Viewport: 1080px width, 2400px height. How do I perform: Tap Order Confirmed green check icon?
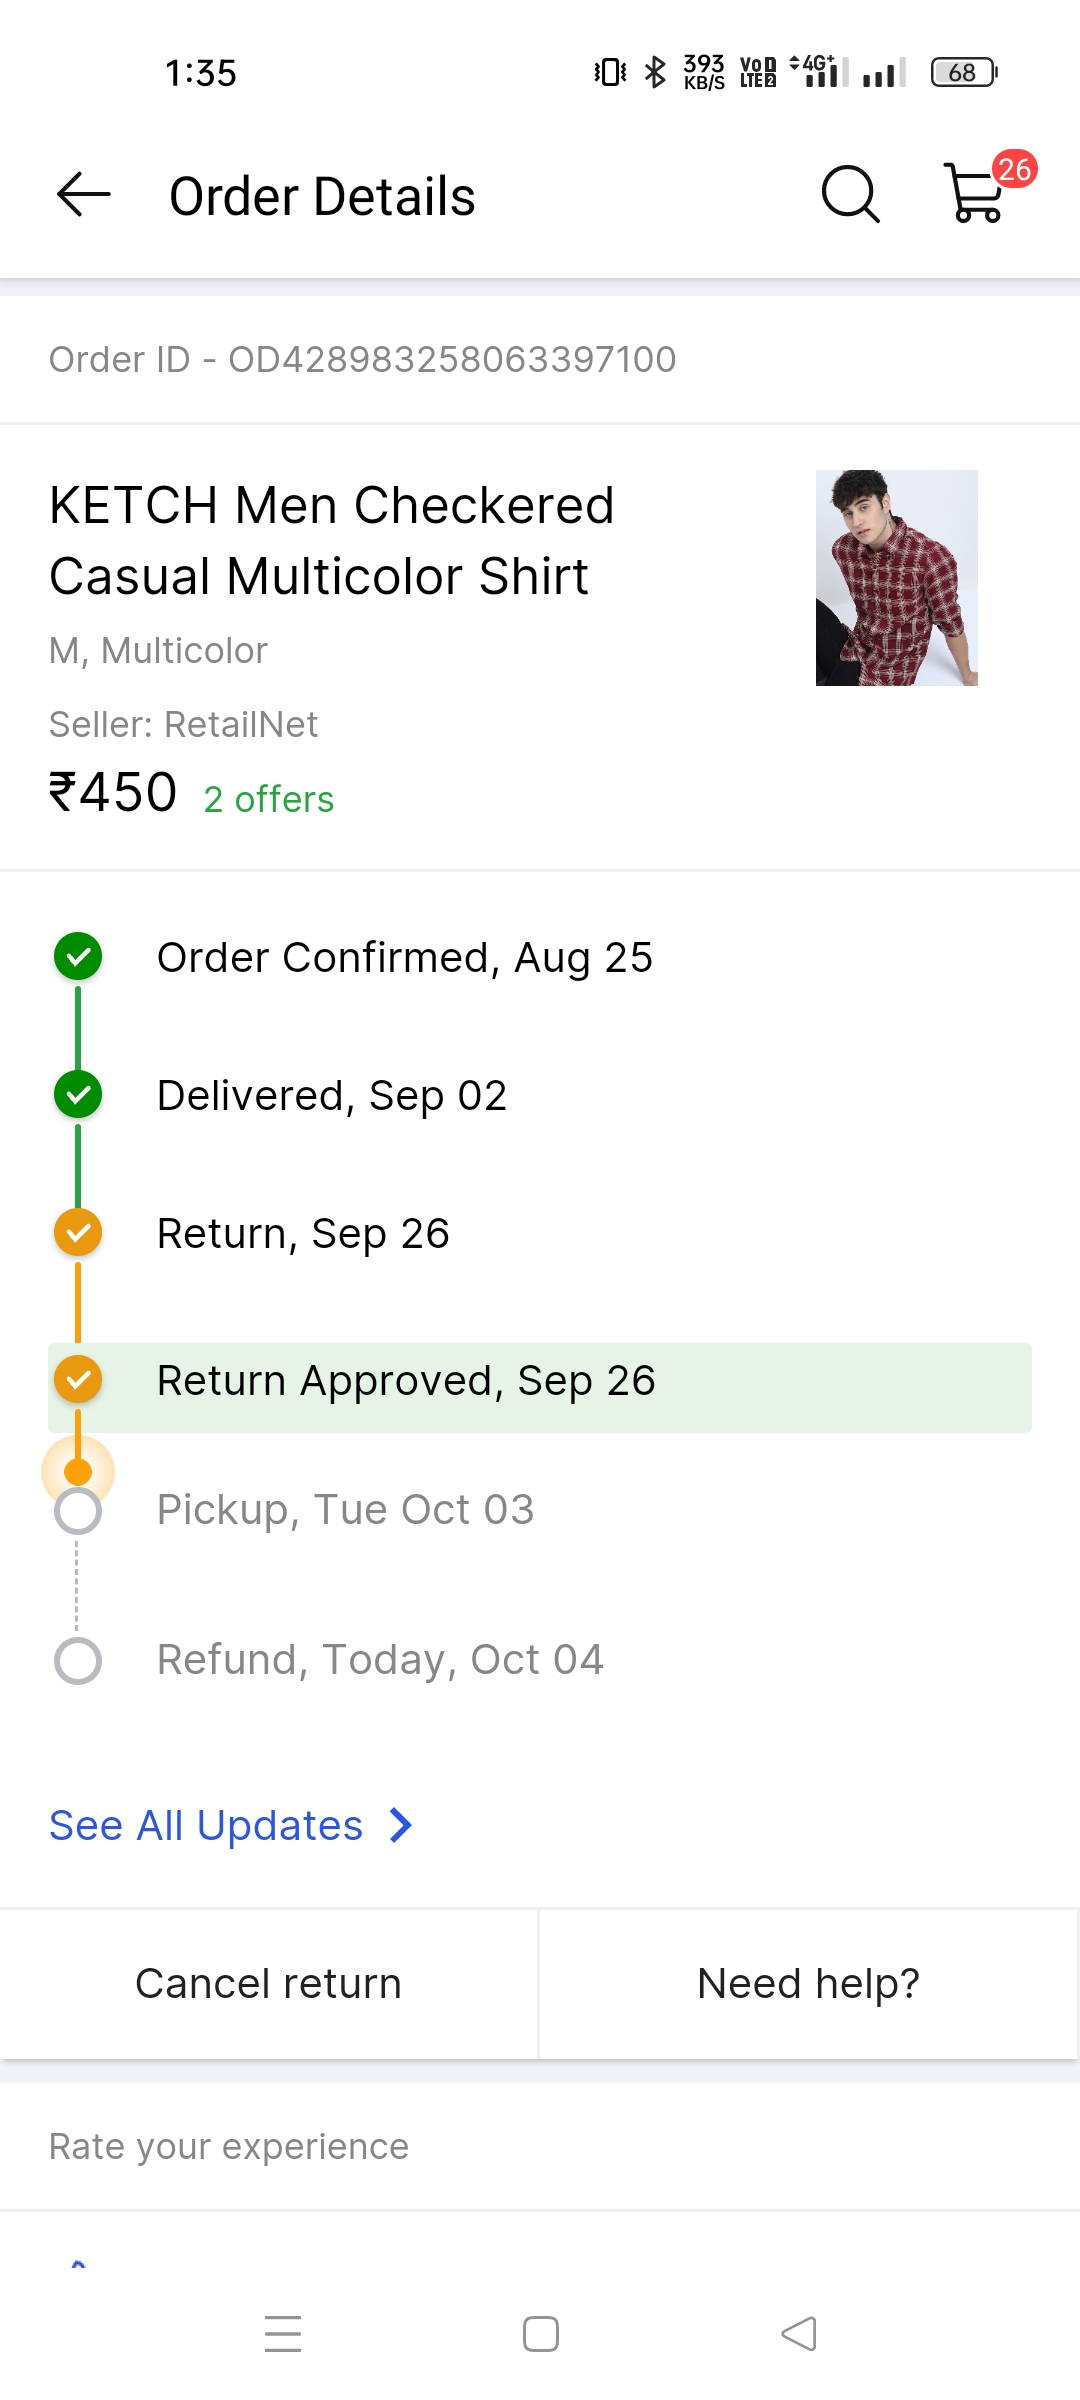tap(78, 957)
